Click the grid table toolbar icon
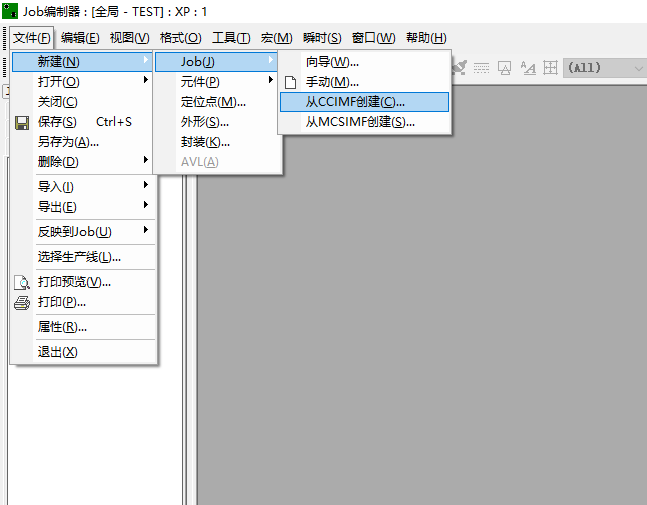 click(550, 68)
